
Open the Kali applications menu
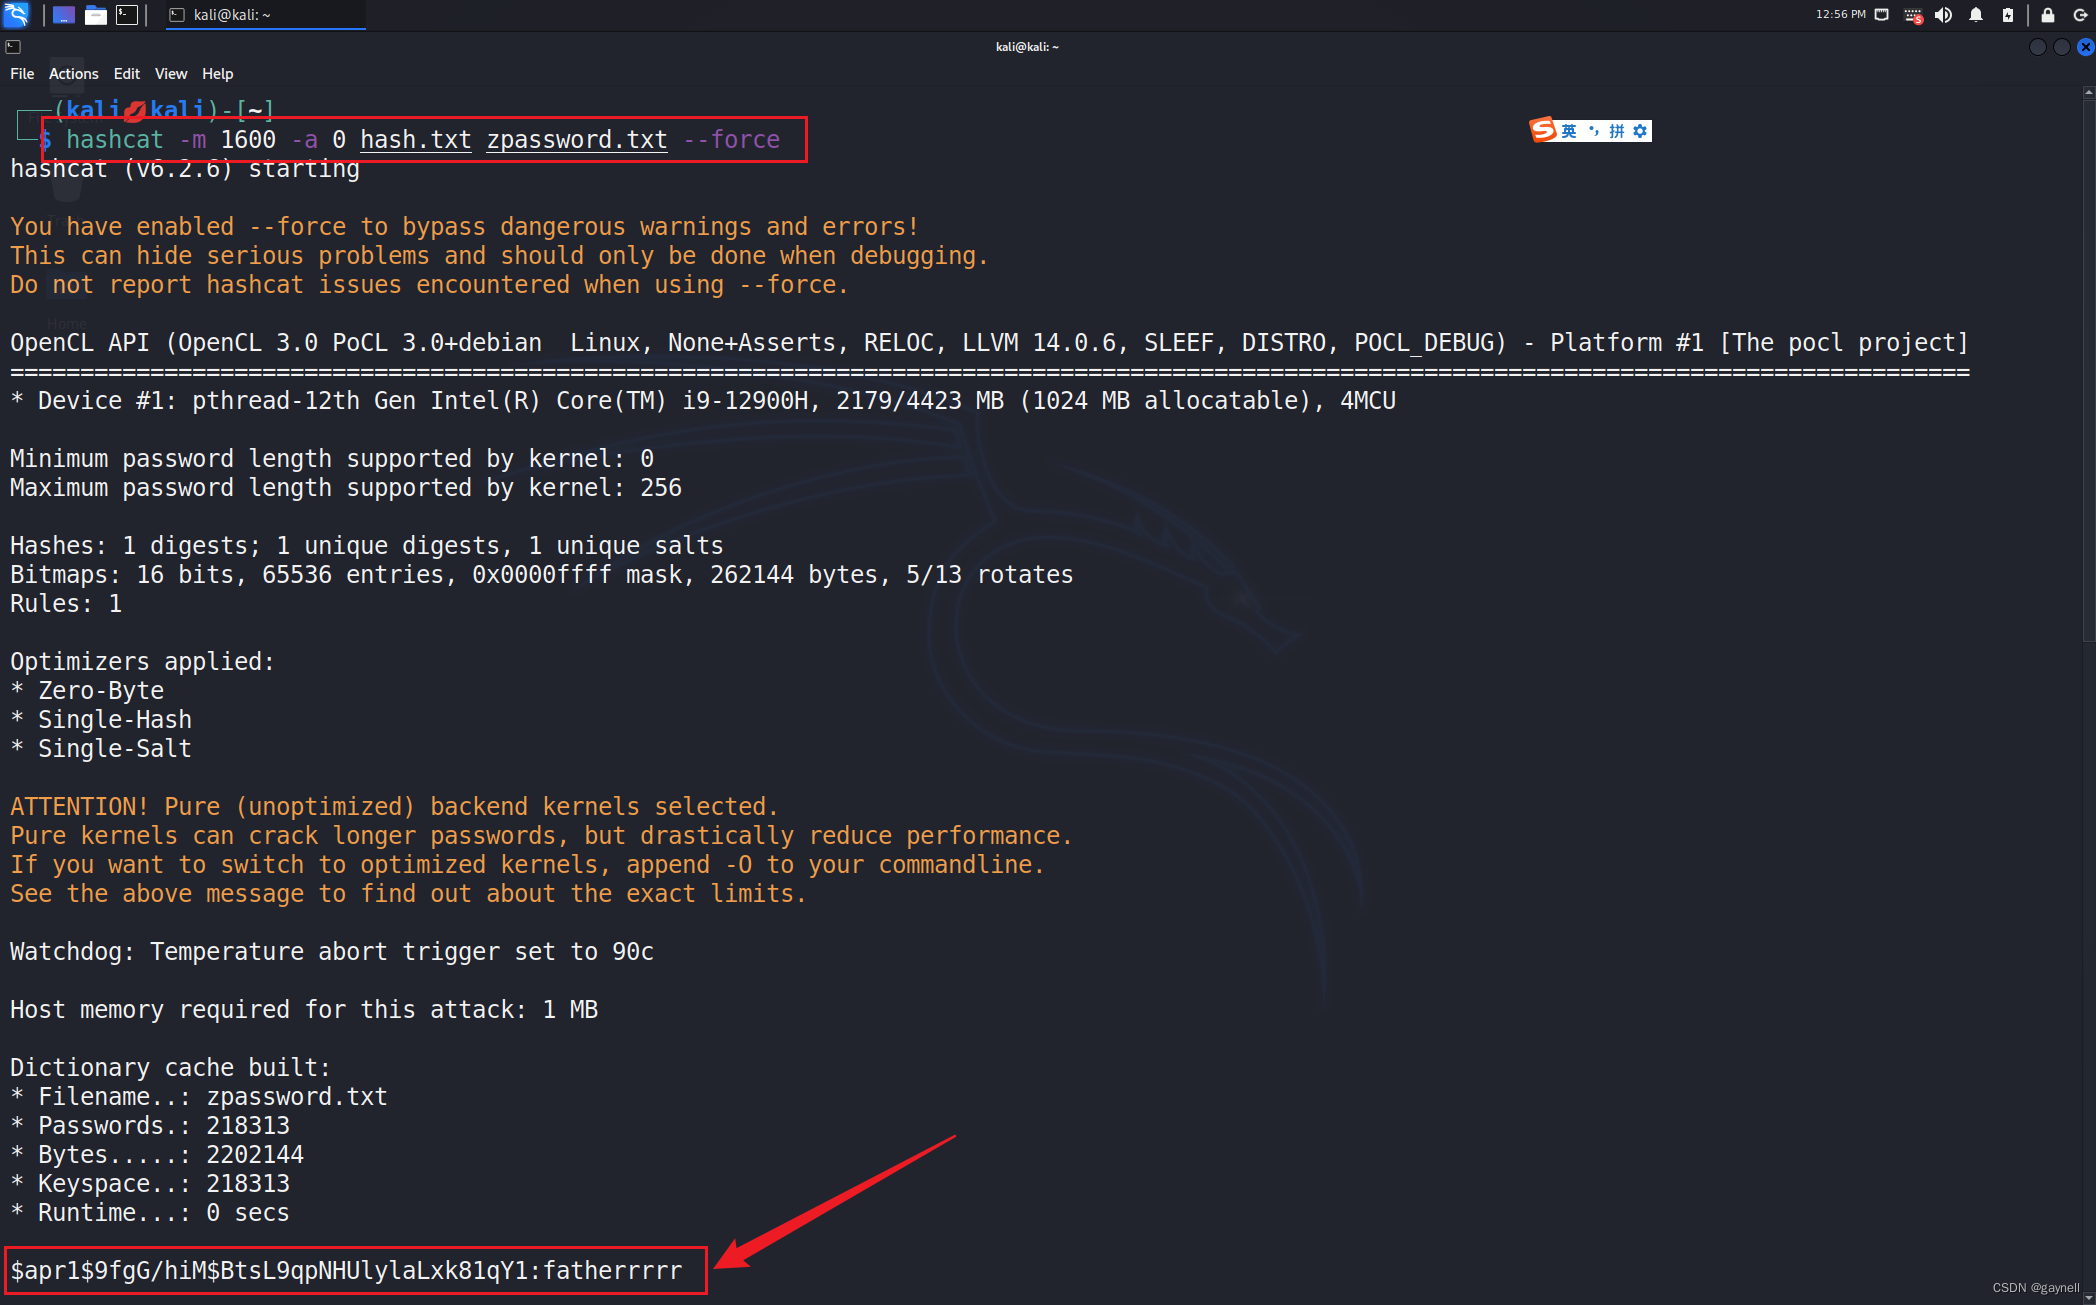pos(16,14)
